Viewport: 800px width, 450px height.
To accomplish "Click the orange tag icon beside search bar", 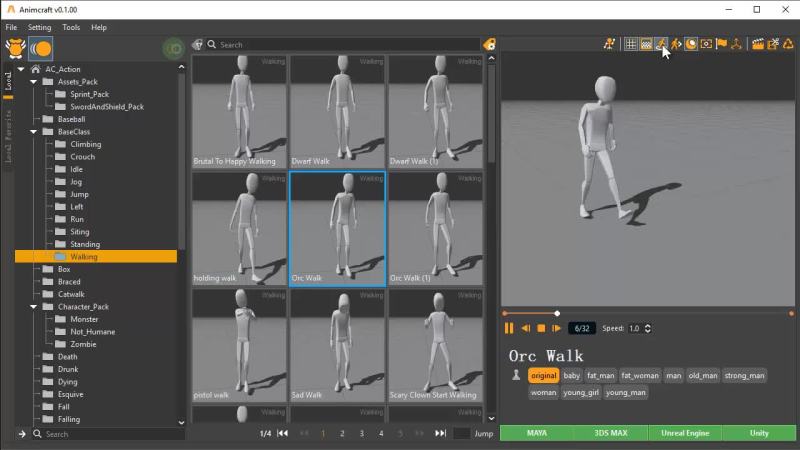I will [489, 44].
